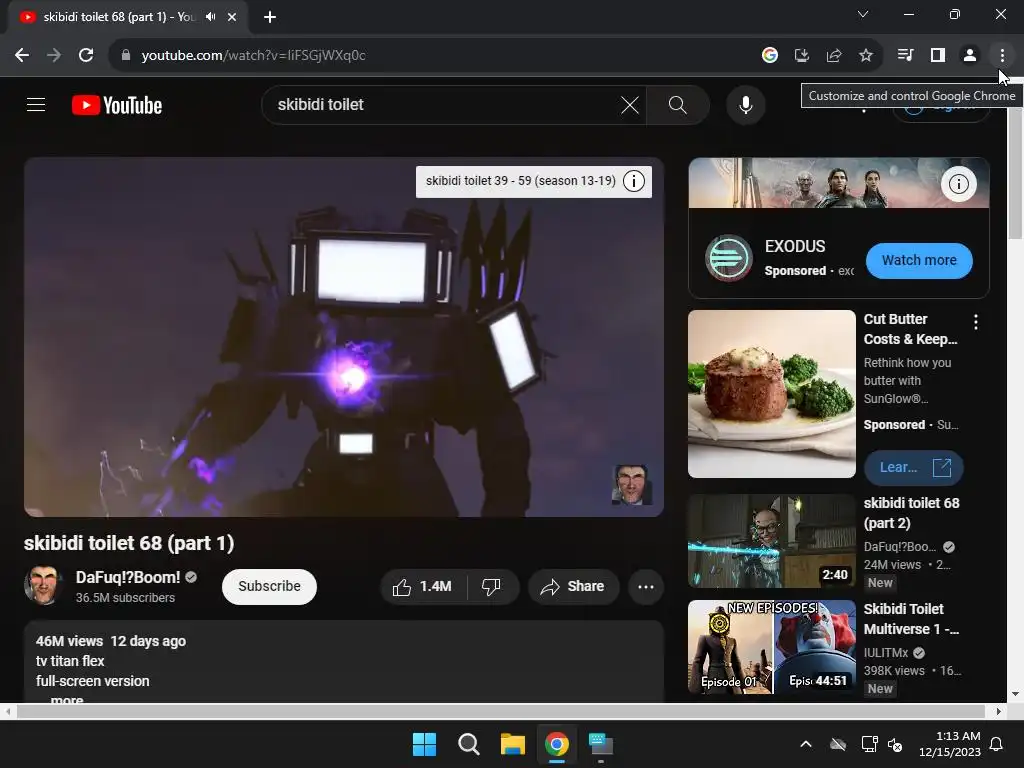Image resolution: width=1024 pixels, height=768 pixels.
Task: Click Watch more on EXODUS ad
Action: pos(919,261)
